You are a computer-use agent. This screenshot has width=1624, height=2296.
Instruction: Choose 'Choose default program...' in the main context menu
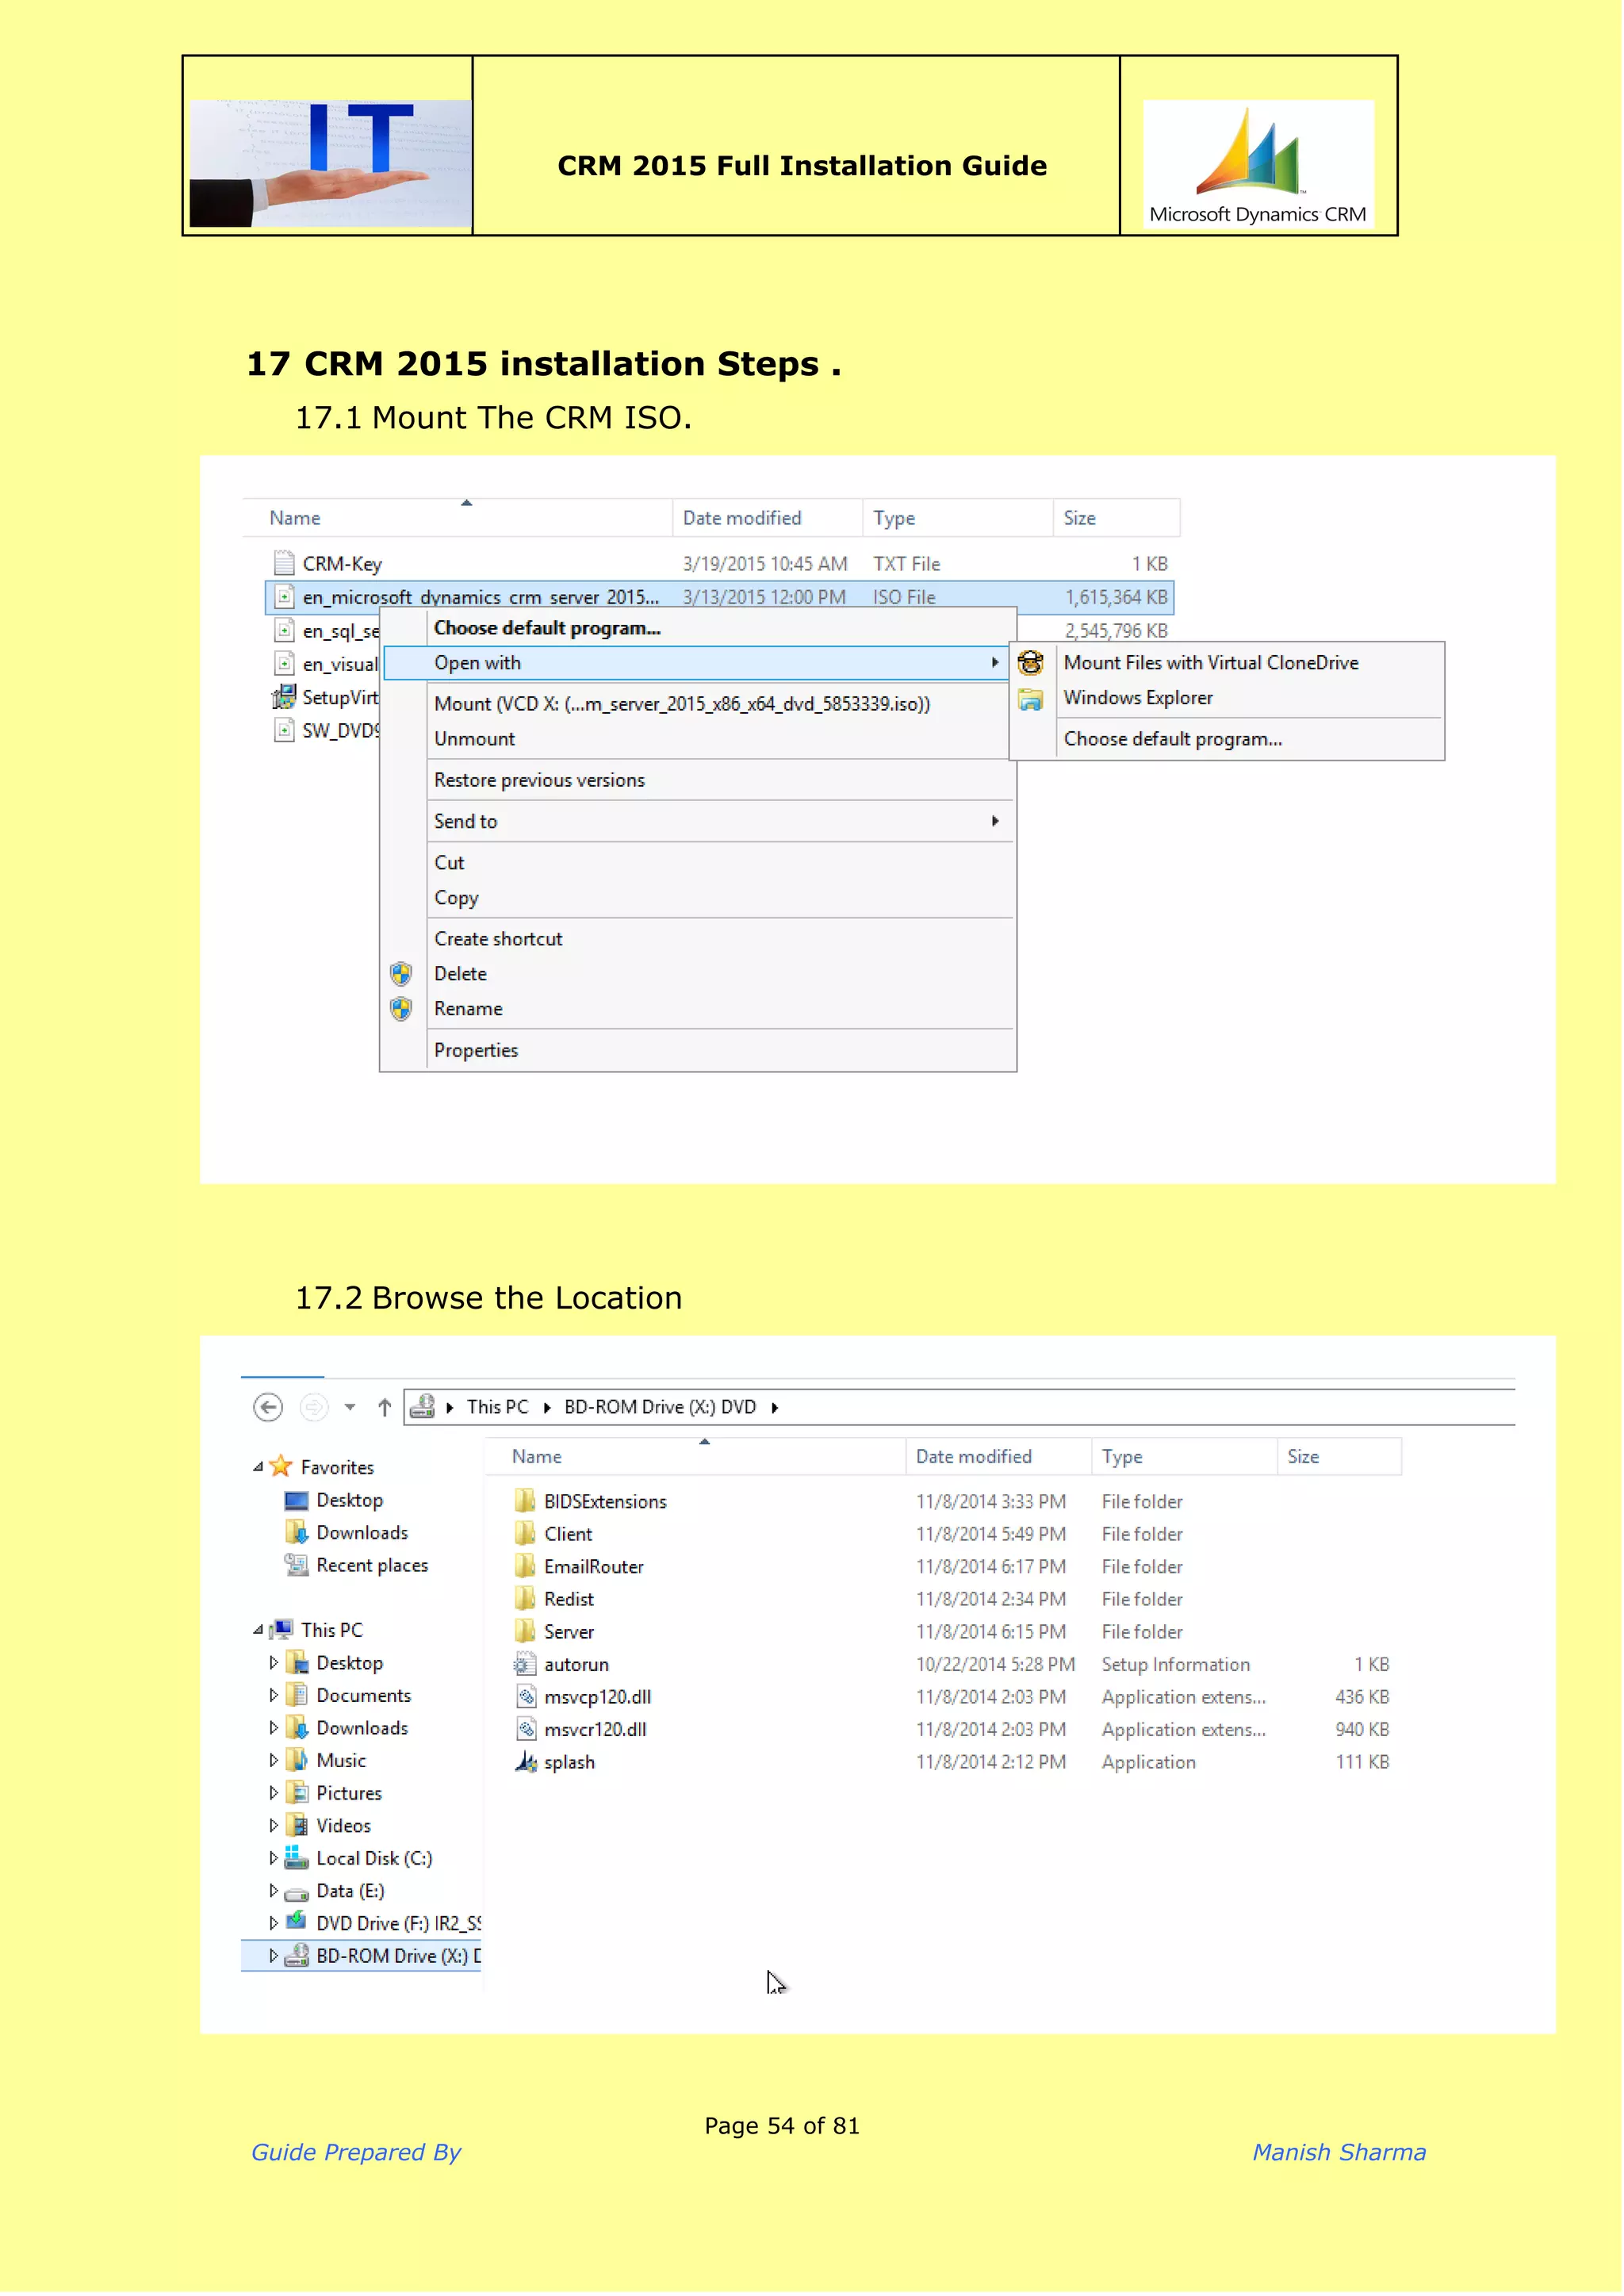click(x=698, y=629)
